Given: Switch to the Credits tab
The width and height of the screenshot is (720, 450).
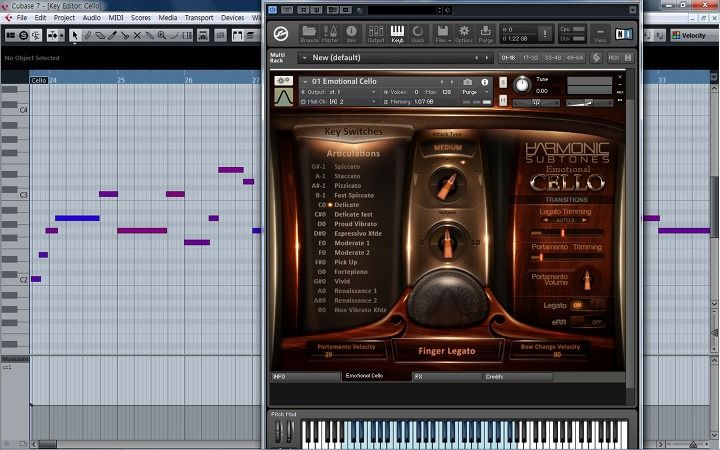Looking at the screenshot, I should tap(518, 377).
